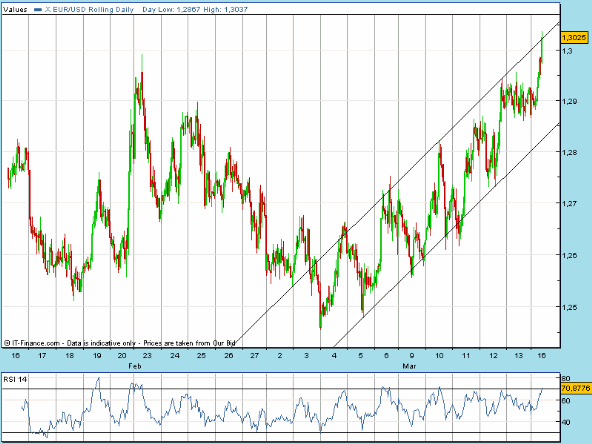Screen dimensions: 592x444
Task: Click the 12 date label on time axis
Action: tap(493, 355)
